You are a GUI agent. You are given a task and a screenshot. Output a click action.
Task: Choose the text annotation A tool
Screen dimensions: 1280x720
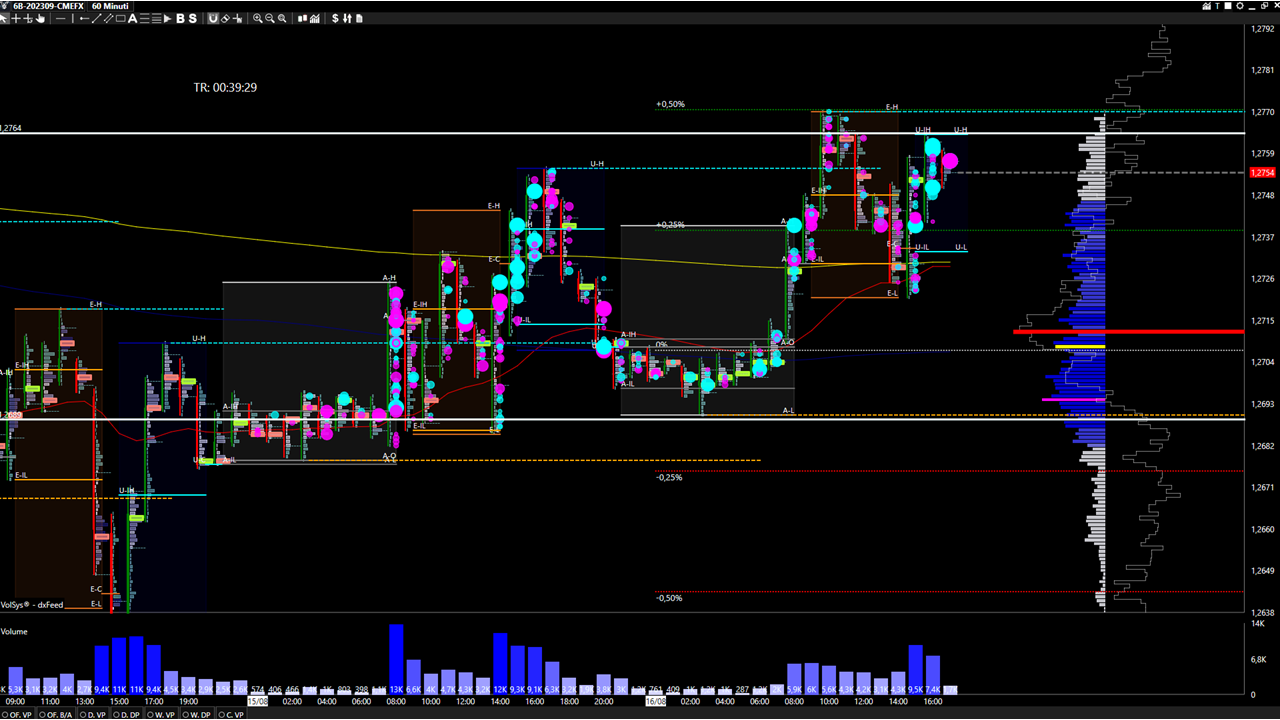tap(132, 18)
